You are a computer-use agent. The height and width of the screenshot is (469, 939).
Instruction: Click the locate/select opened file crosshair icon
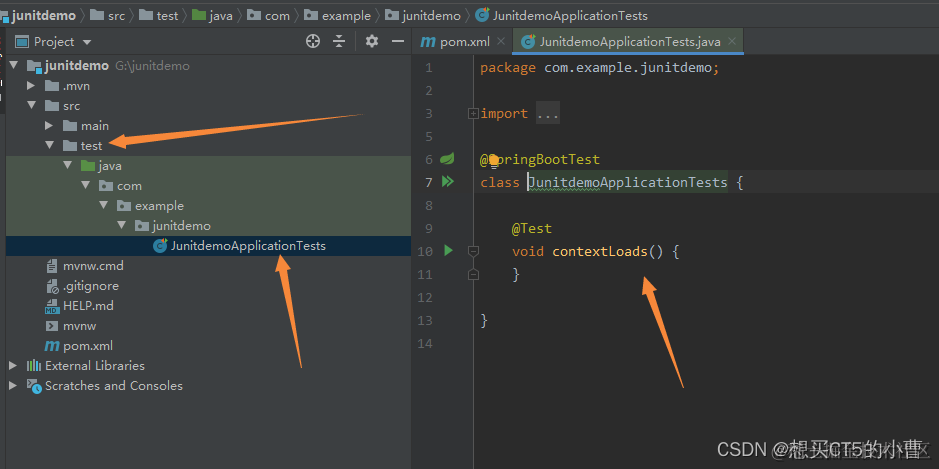pos(313,41)
